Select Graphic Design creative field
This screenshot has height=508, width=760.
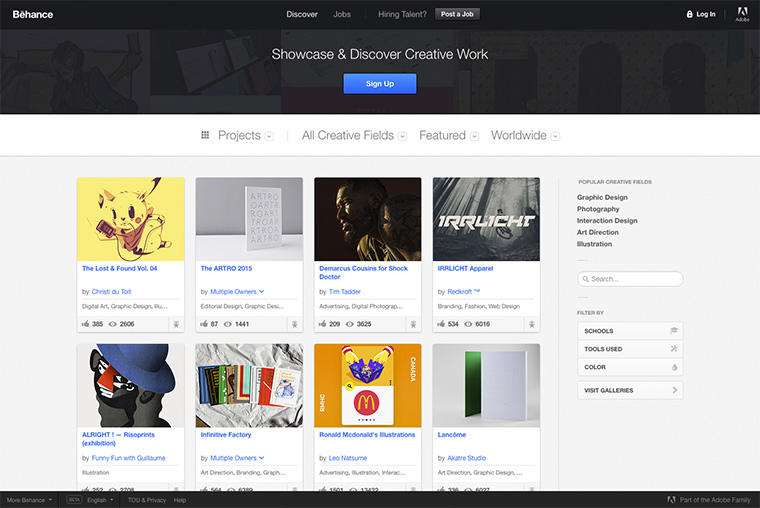pos(602,197)
